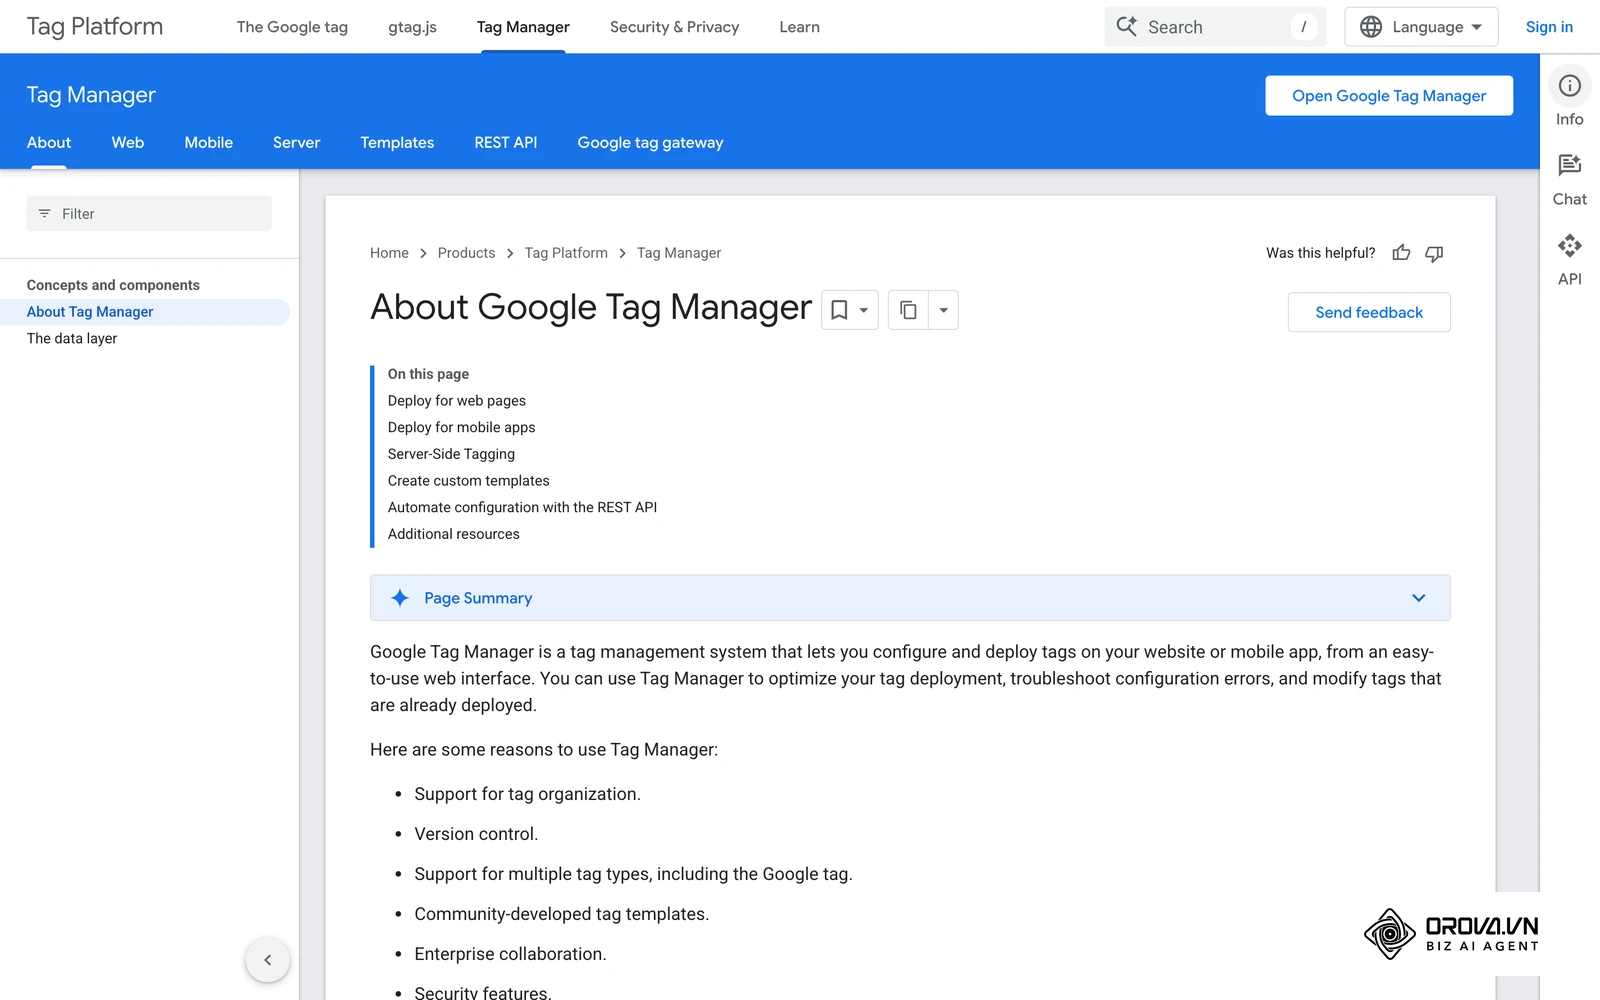Open The data layer sidebar item

tap(72, 339)
